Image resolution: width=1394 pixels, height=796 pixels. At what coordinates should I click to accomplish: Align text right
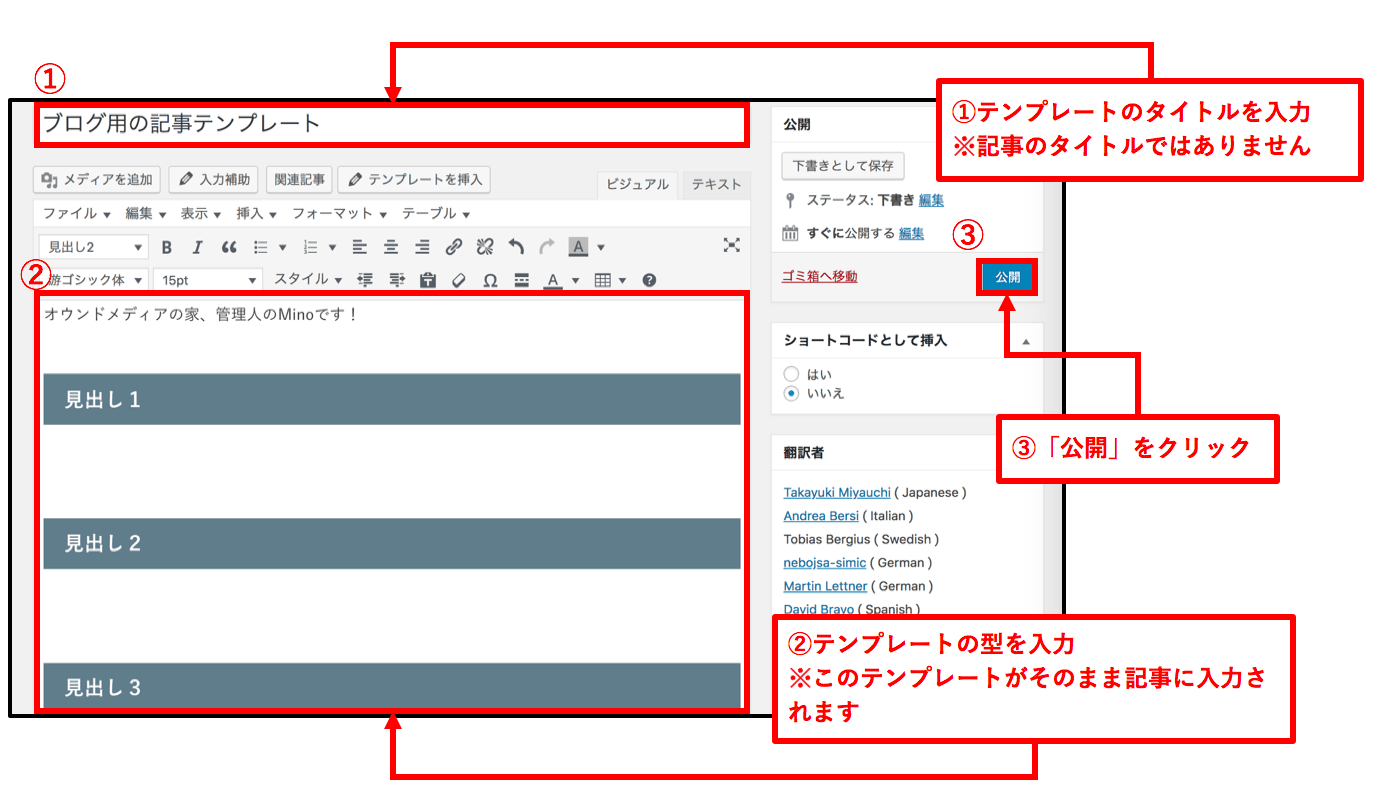pos(423,247)
